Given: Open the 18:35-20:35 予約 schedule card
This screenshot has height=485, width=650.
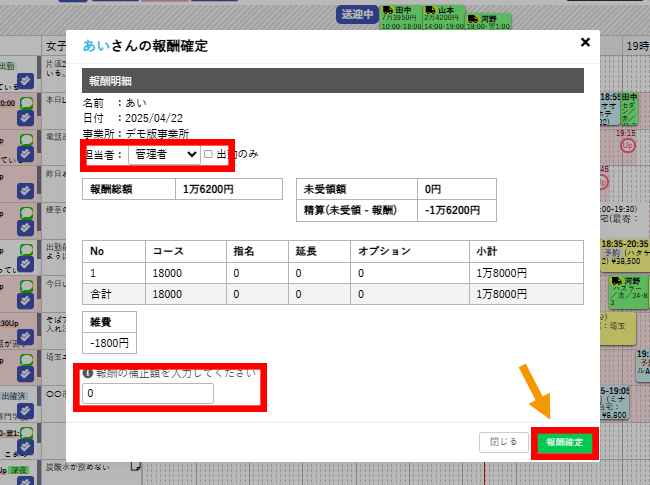Looking at the screenshot, I should click(x=625, y=255).
